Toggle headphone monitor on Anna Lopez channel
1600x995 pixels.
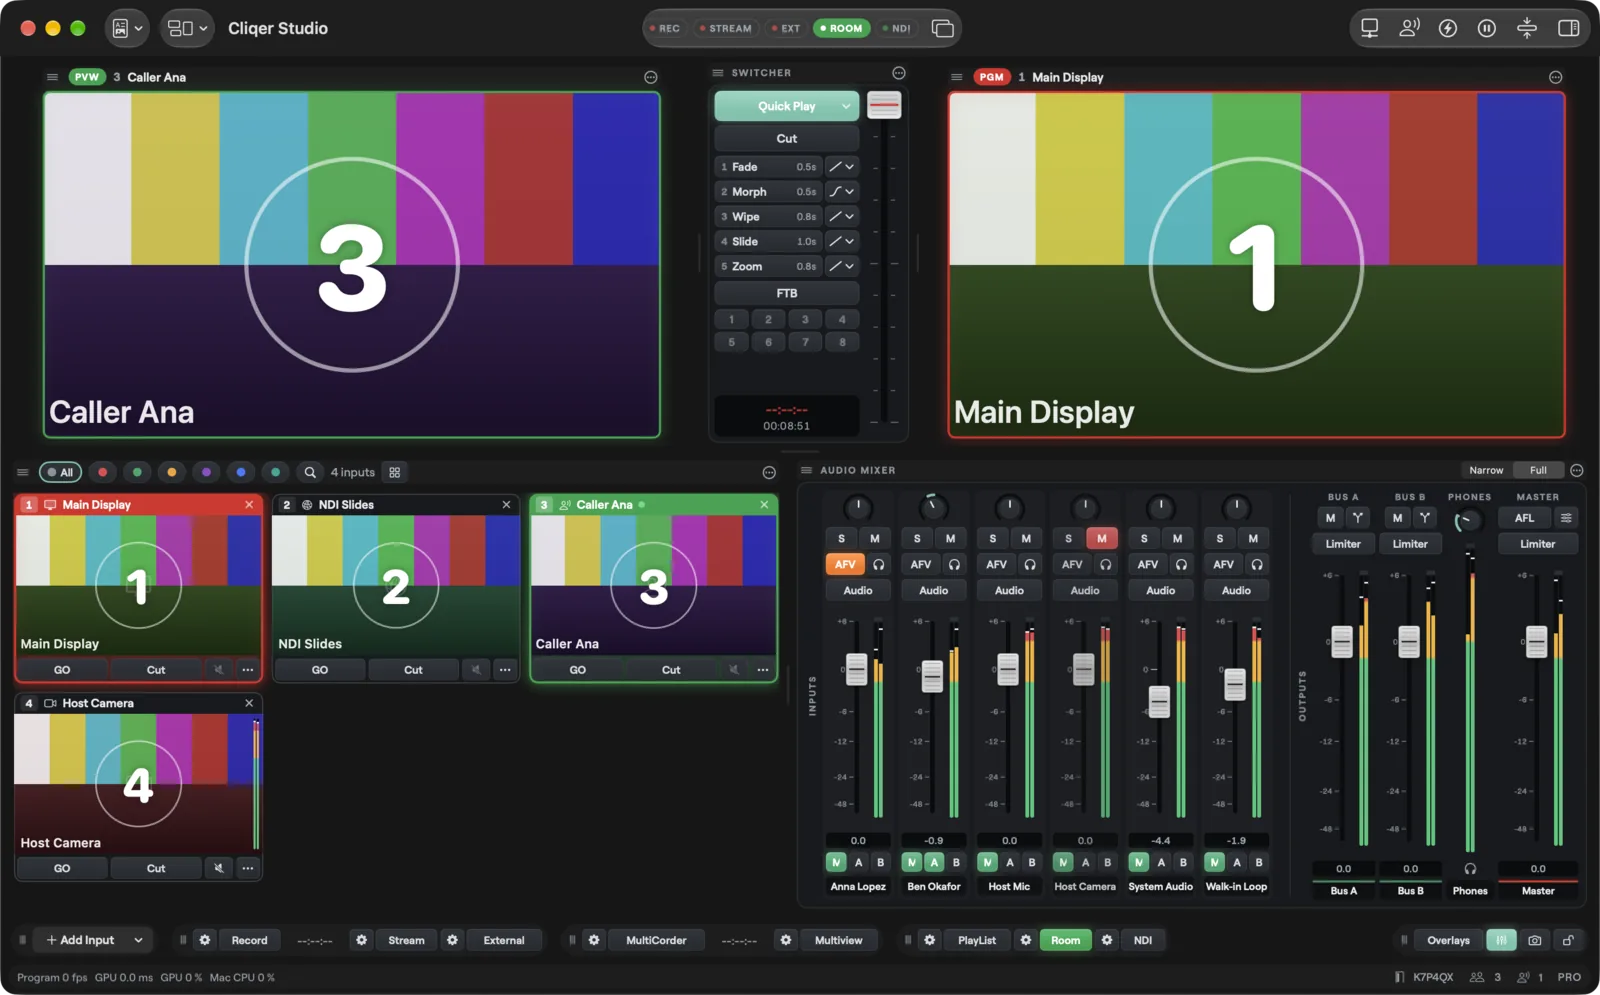(x=878, y=564)
